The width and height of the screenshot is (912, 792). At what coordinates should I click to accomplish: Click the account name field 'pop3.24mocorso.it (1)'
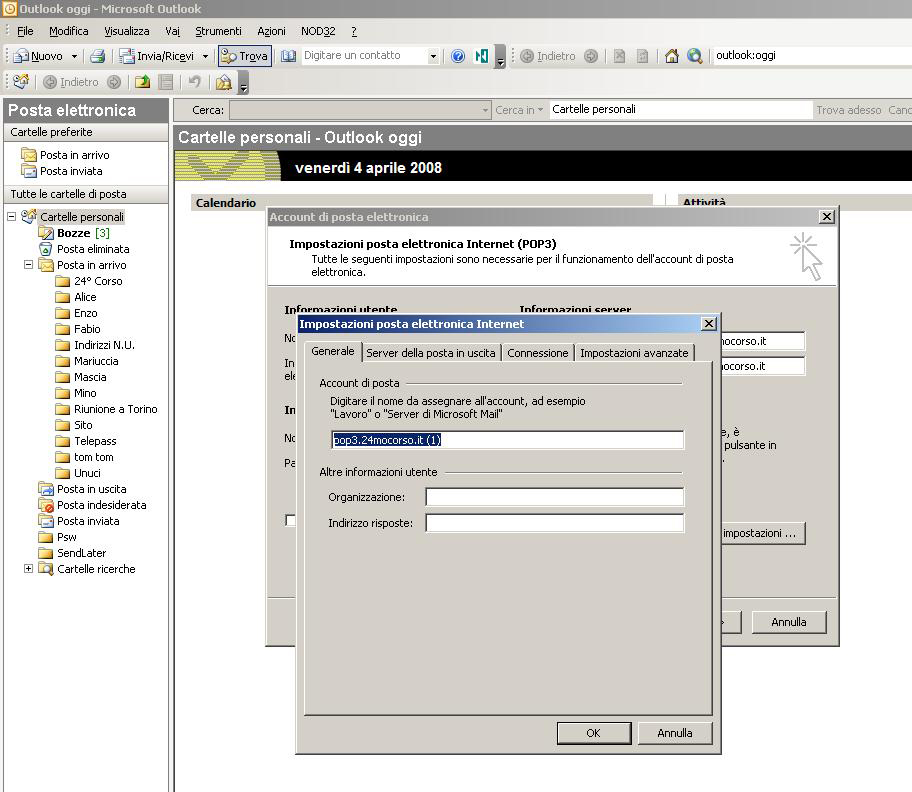508,440
